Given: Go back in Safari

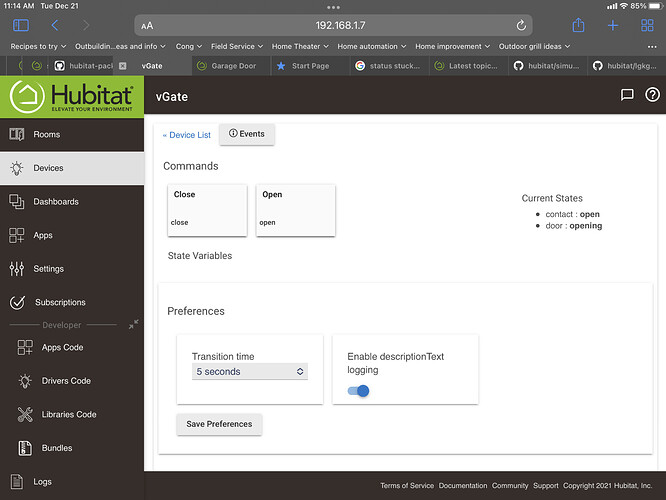Looking at the screenshot, I should point(55,25).
